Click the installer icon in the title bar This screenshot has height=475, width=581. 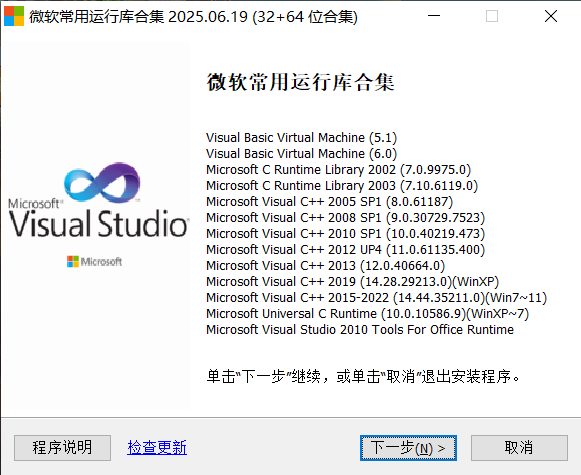[14, 16]
